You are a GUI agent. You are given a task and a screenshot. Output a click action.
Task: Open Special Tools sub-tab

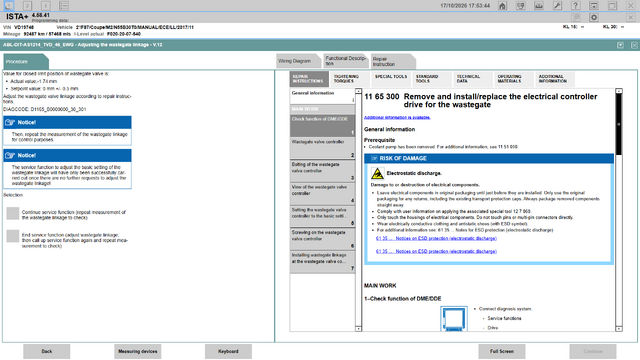391,79
